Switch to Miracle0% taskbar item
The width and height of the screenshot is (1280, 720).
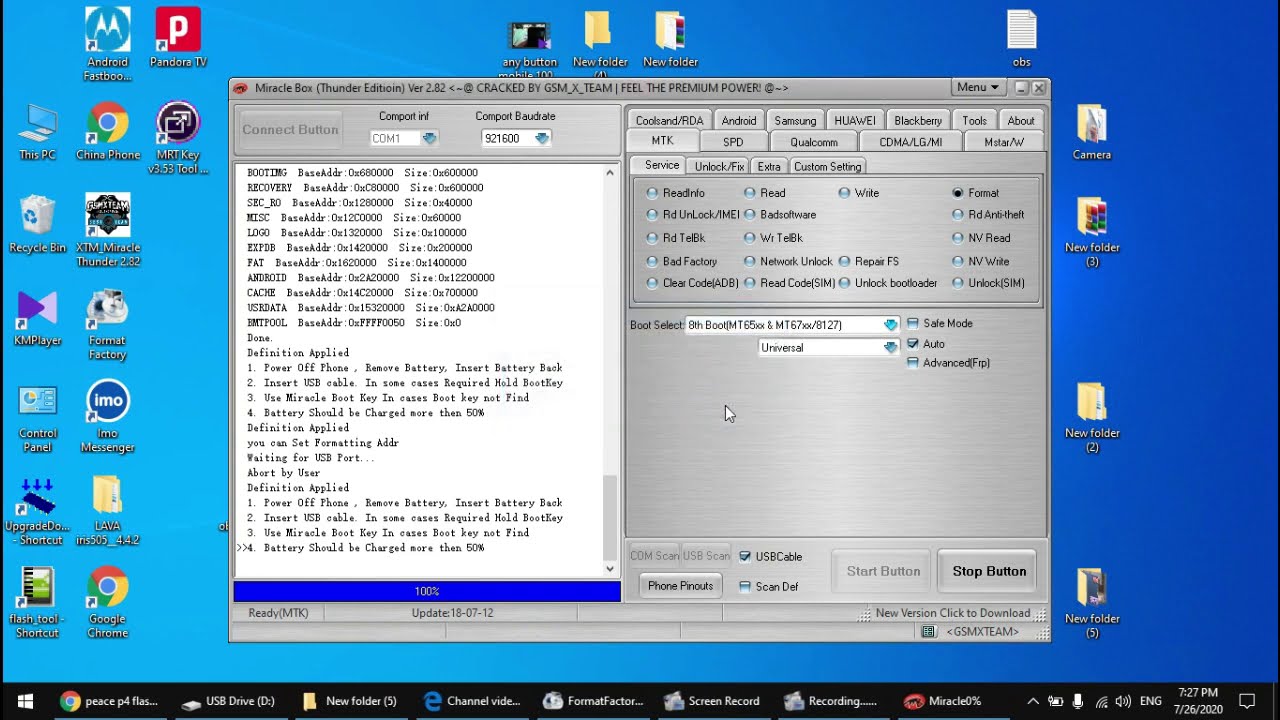(x=943, y=701)
